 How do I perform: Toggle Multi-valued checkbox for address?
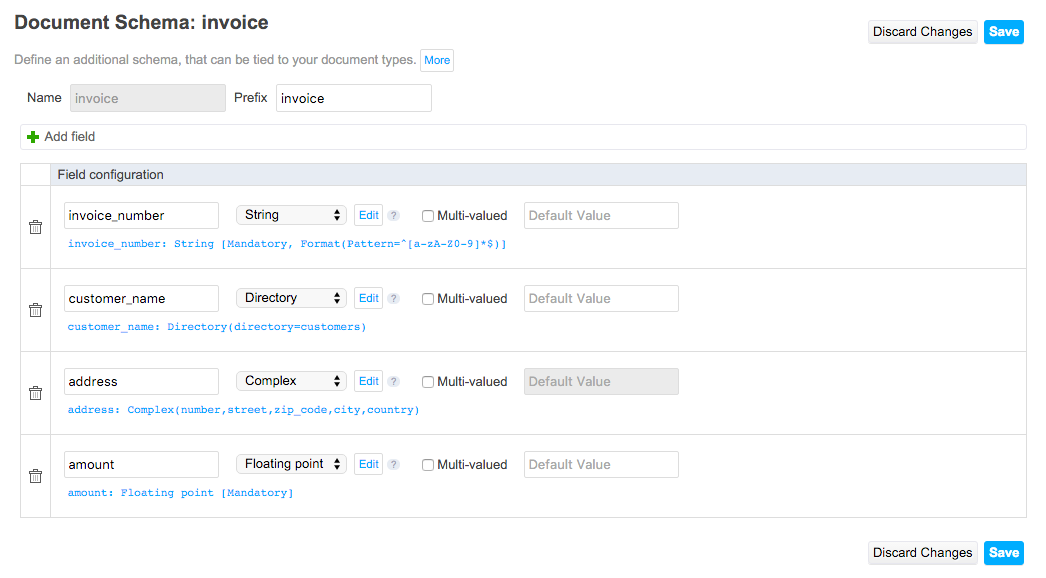[x=428, y=382]
